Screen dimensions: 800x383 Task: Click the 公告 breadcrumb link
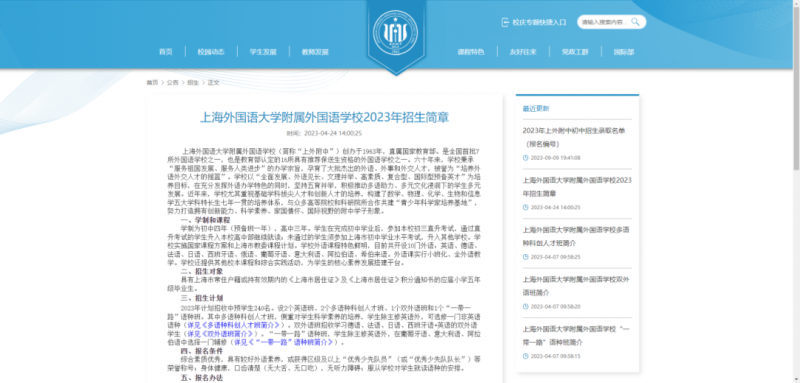(172, 83)
